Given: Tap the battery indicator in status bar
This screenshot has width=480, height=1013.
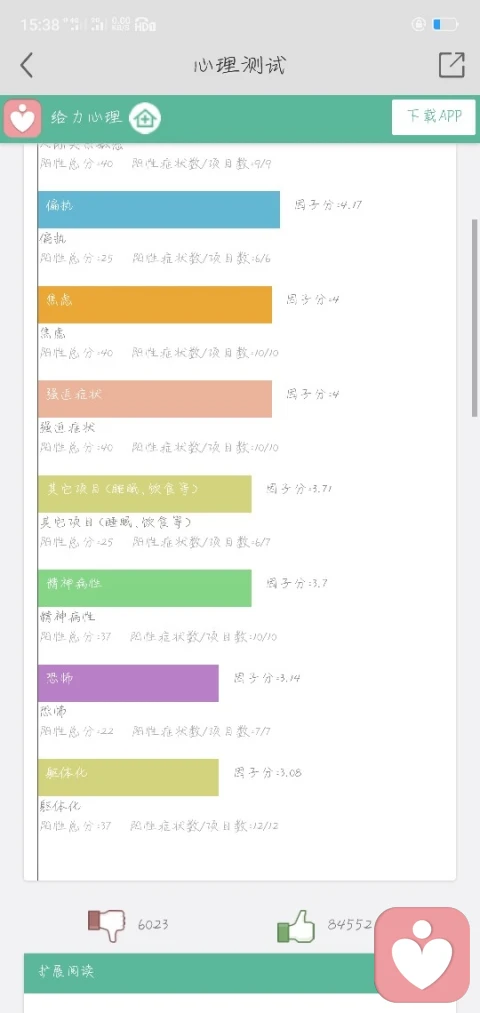Looking at the screenshot, I should pos(445,25).
